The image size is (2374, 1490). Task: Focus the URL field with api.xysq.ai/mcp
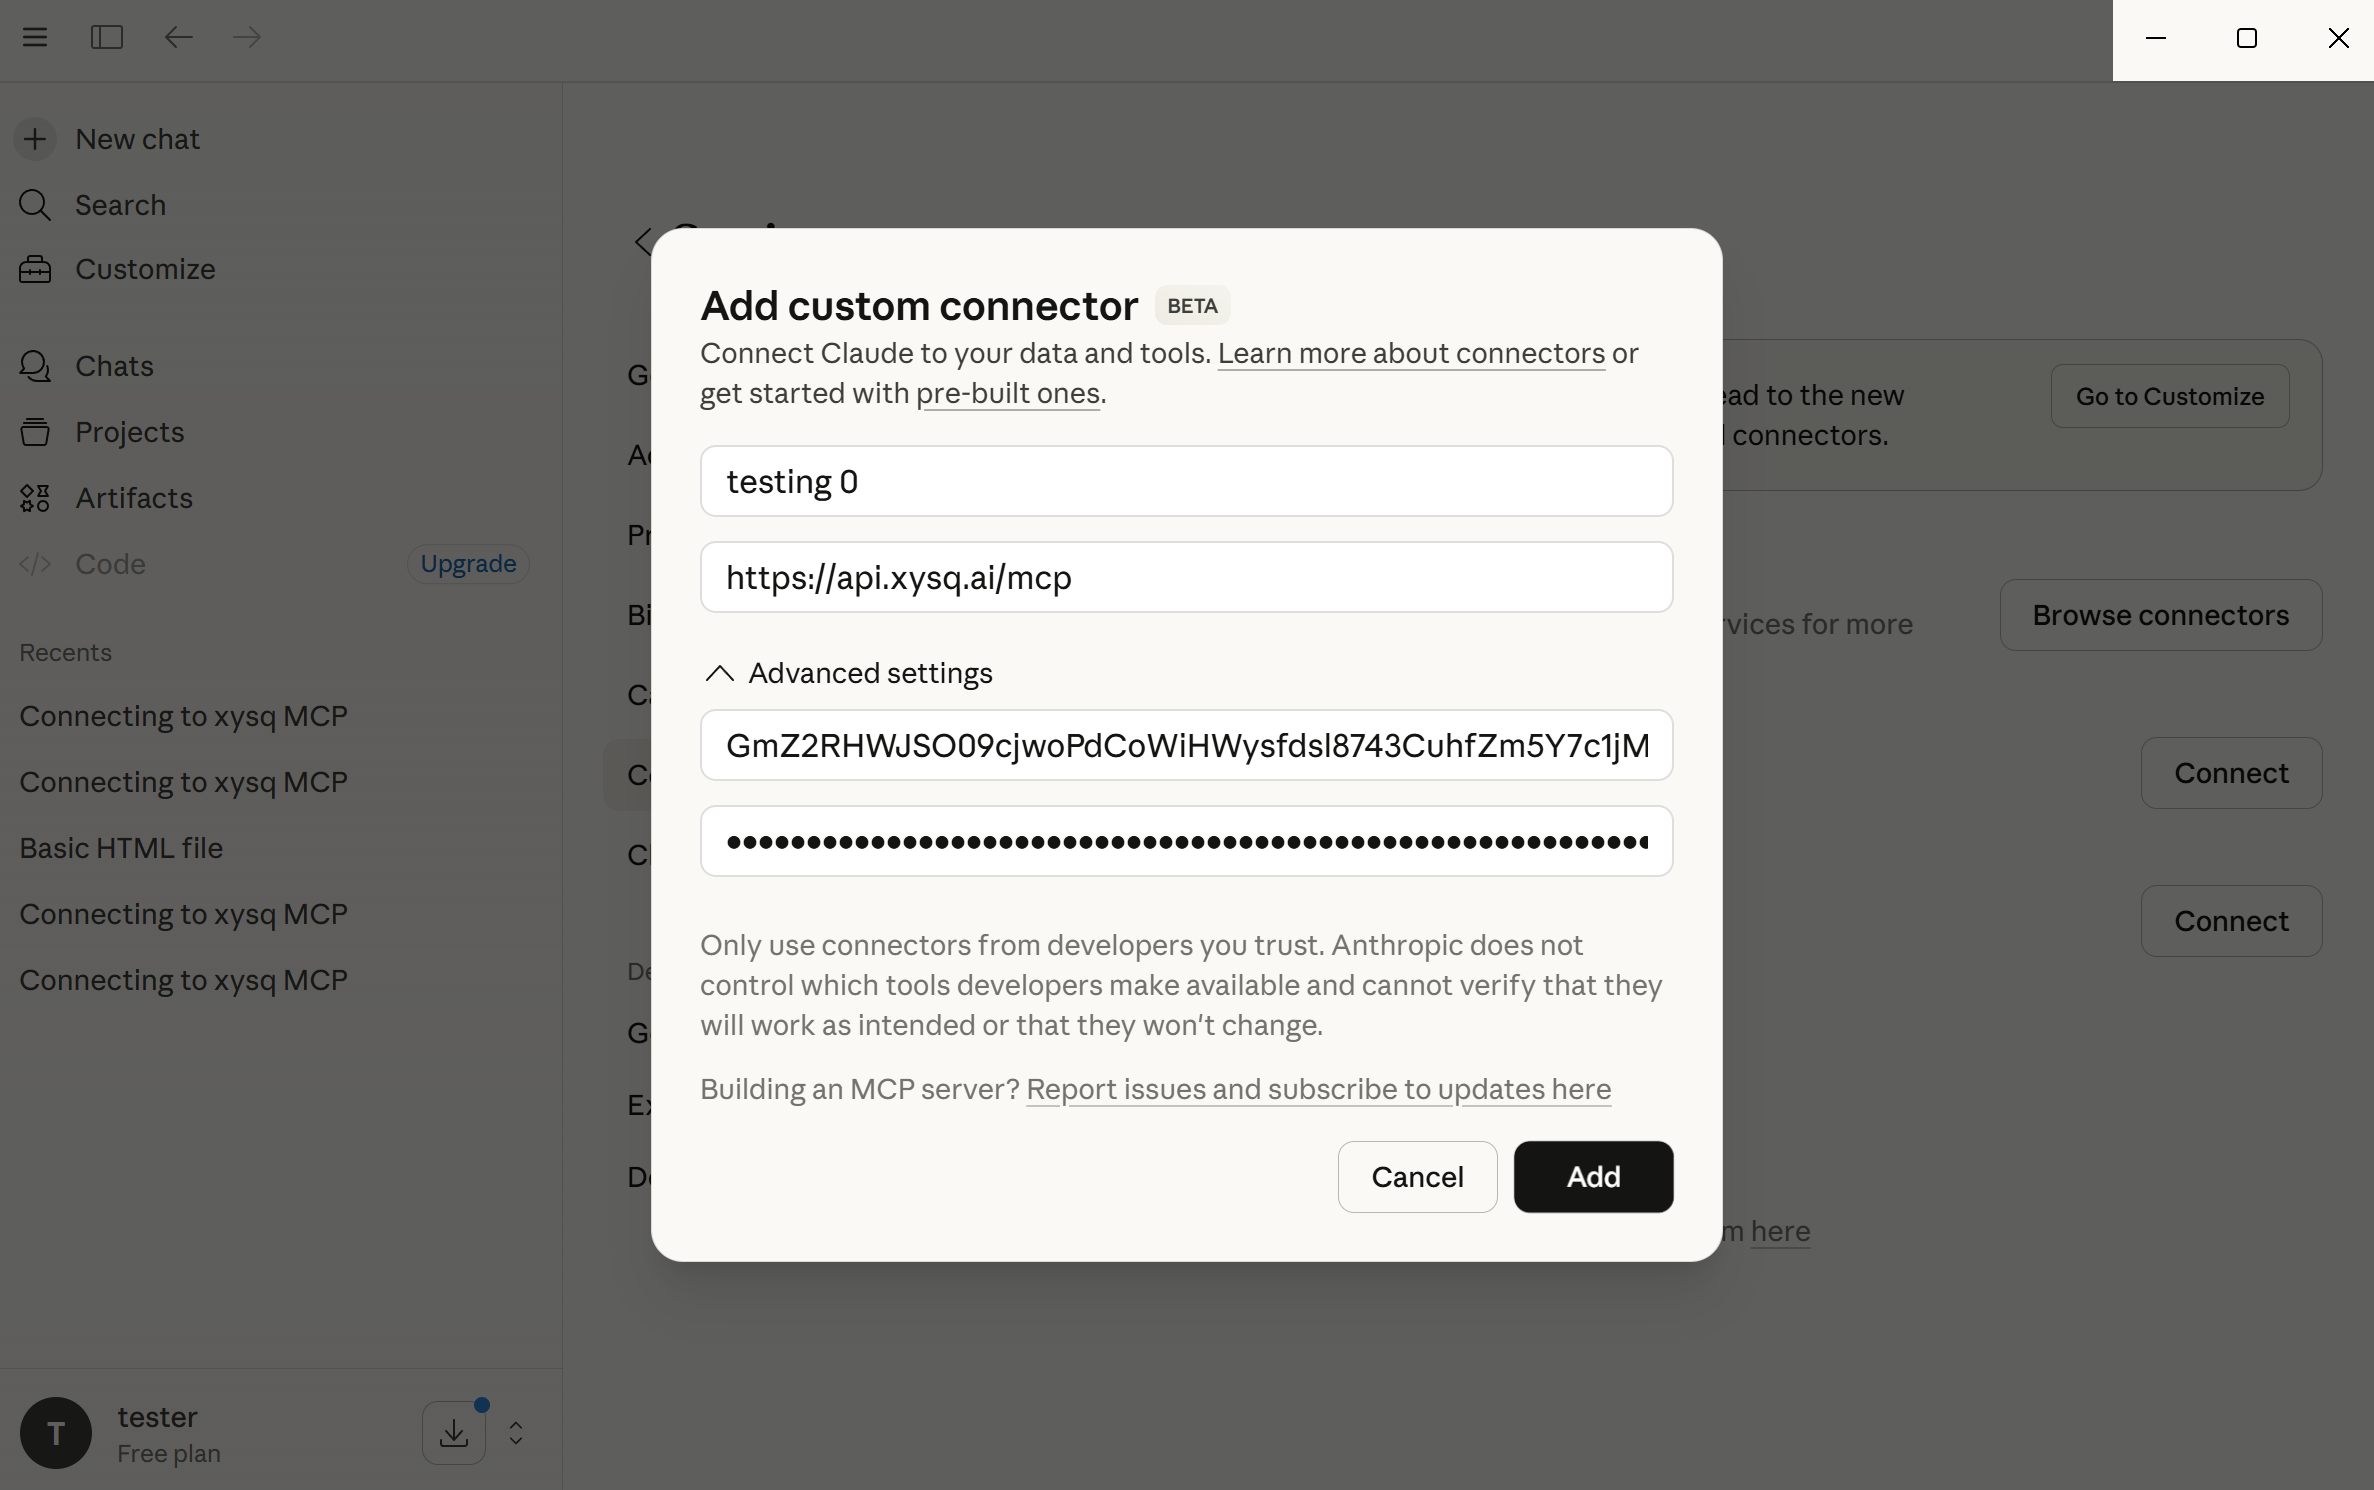[1186, 577]
